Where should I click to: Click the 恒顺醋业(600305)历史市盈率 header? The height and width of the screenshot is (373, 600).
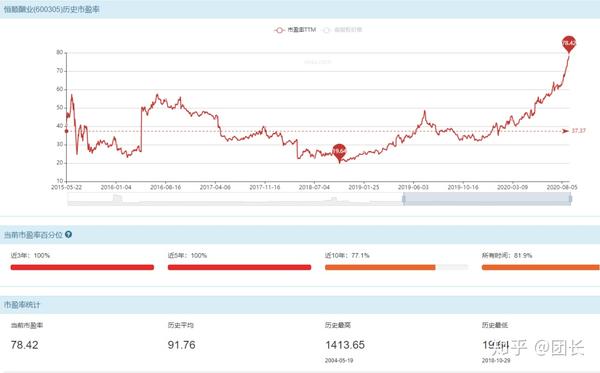click(x=52, y=9)
